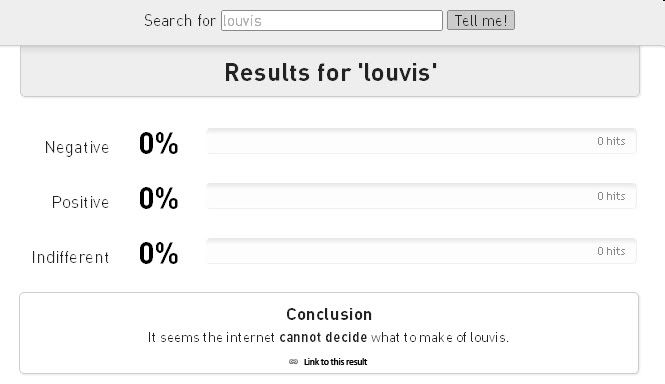Focus the 'Search for' text field
The height and width of the screenshot is (384, 665).
(332, 20)
